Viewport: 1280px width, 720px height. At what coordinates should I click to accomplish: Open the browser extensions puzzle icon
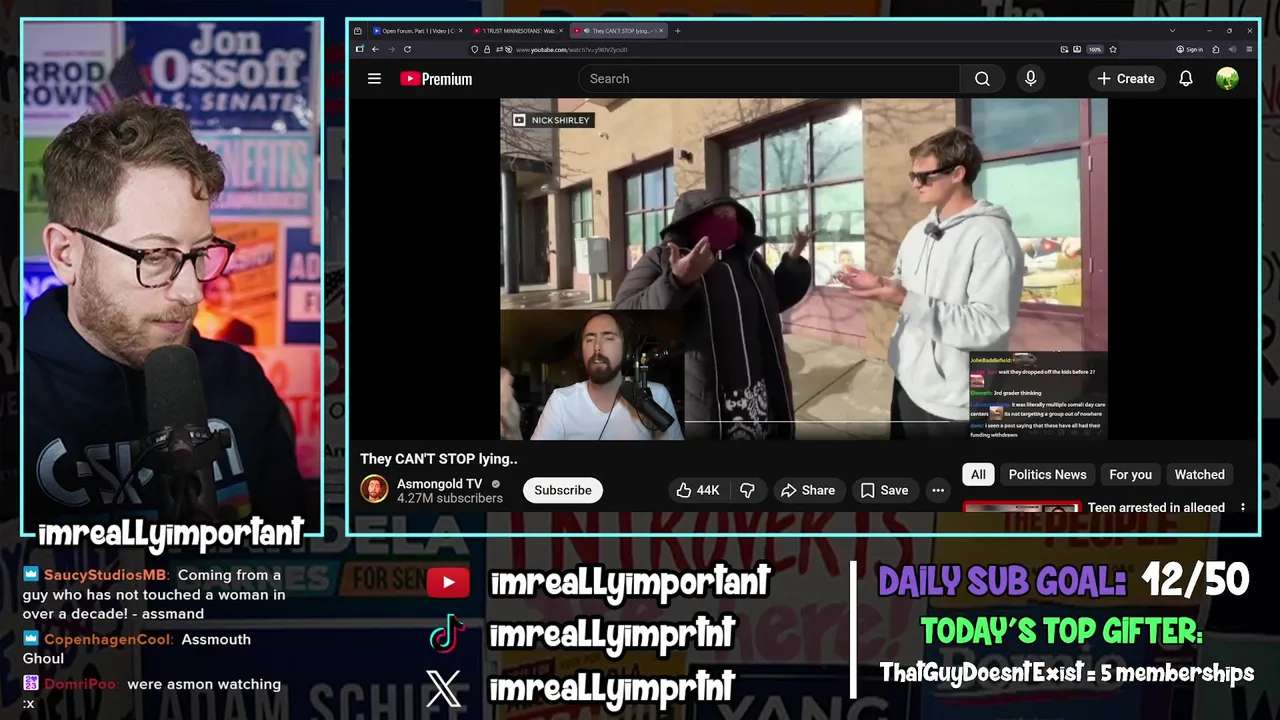[x=1215, y=49]
